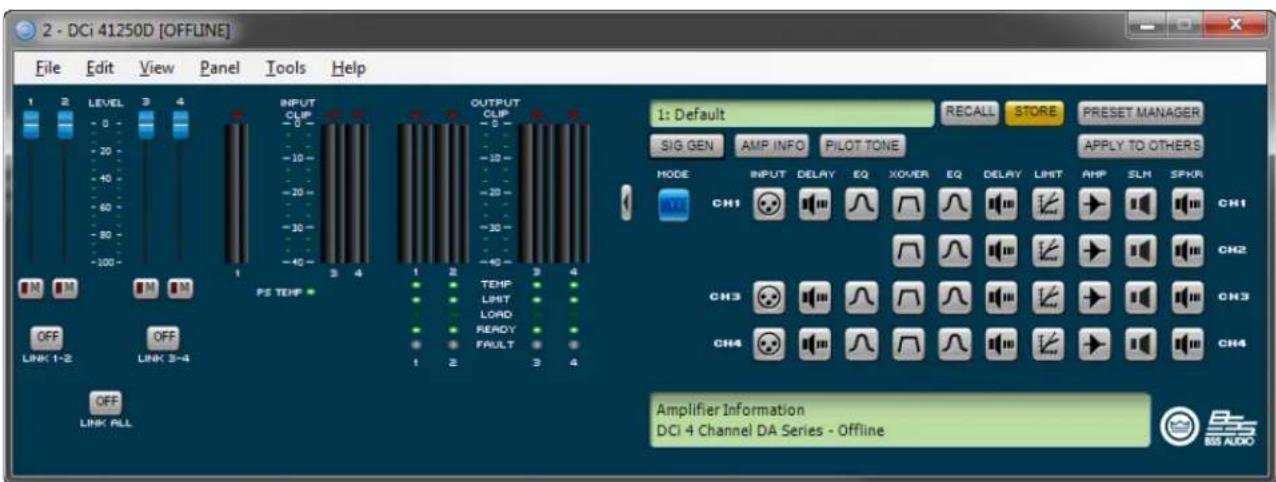Open the CH4 SLM block

[1139, 344]
